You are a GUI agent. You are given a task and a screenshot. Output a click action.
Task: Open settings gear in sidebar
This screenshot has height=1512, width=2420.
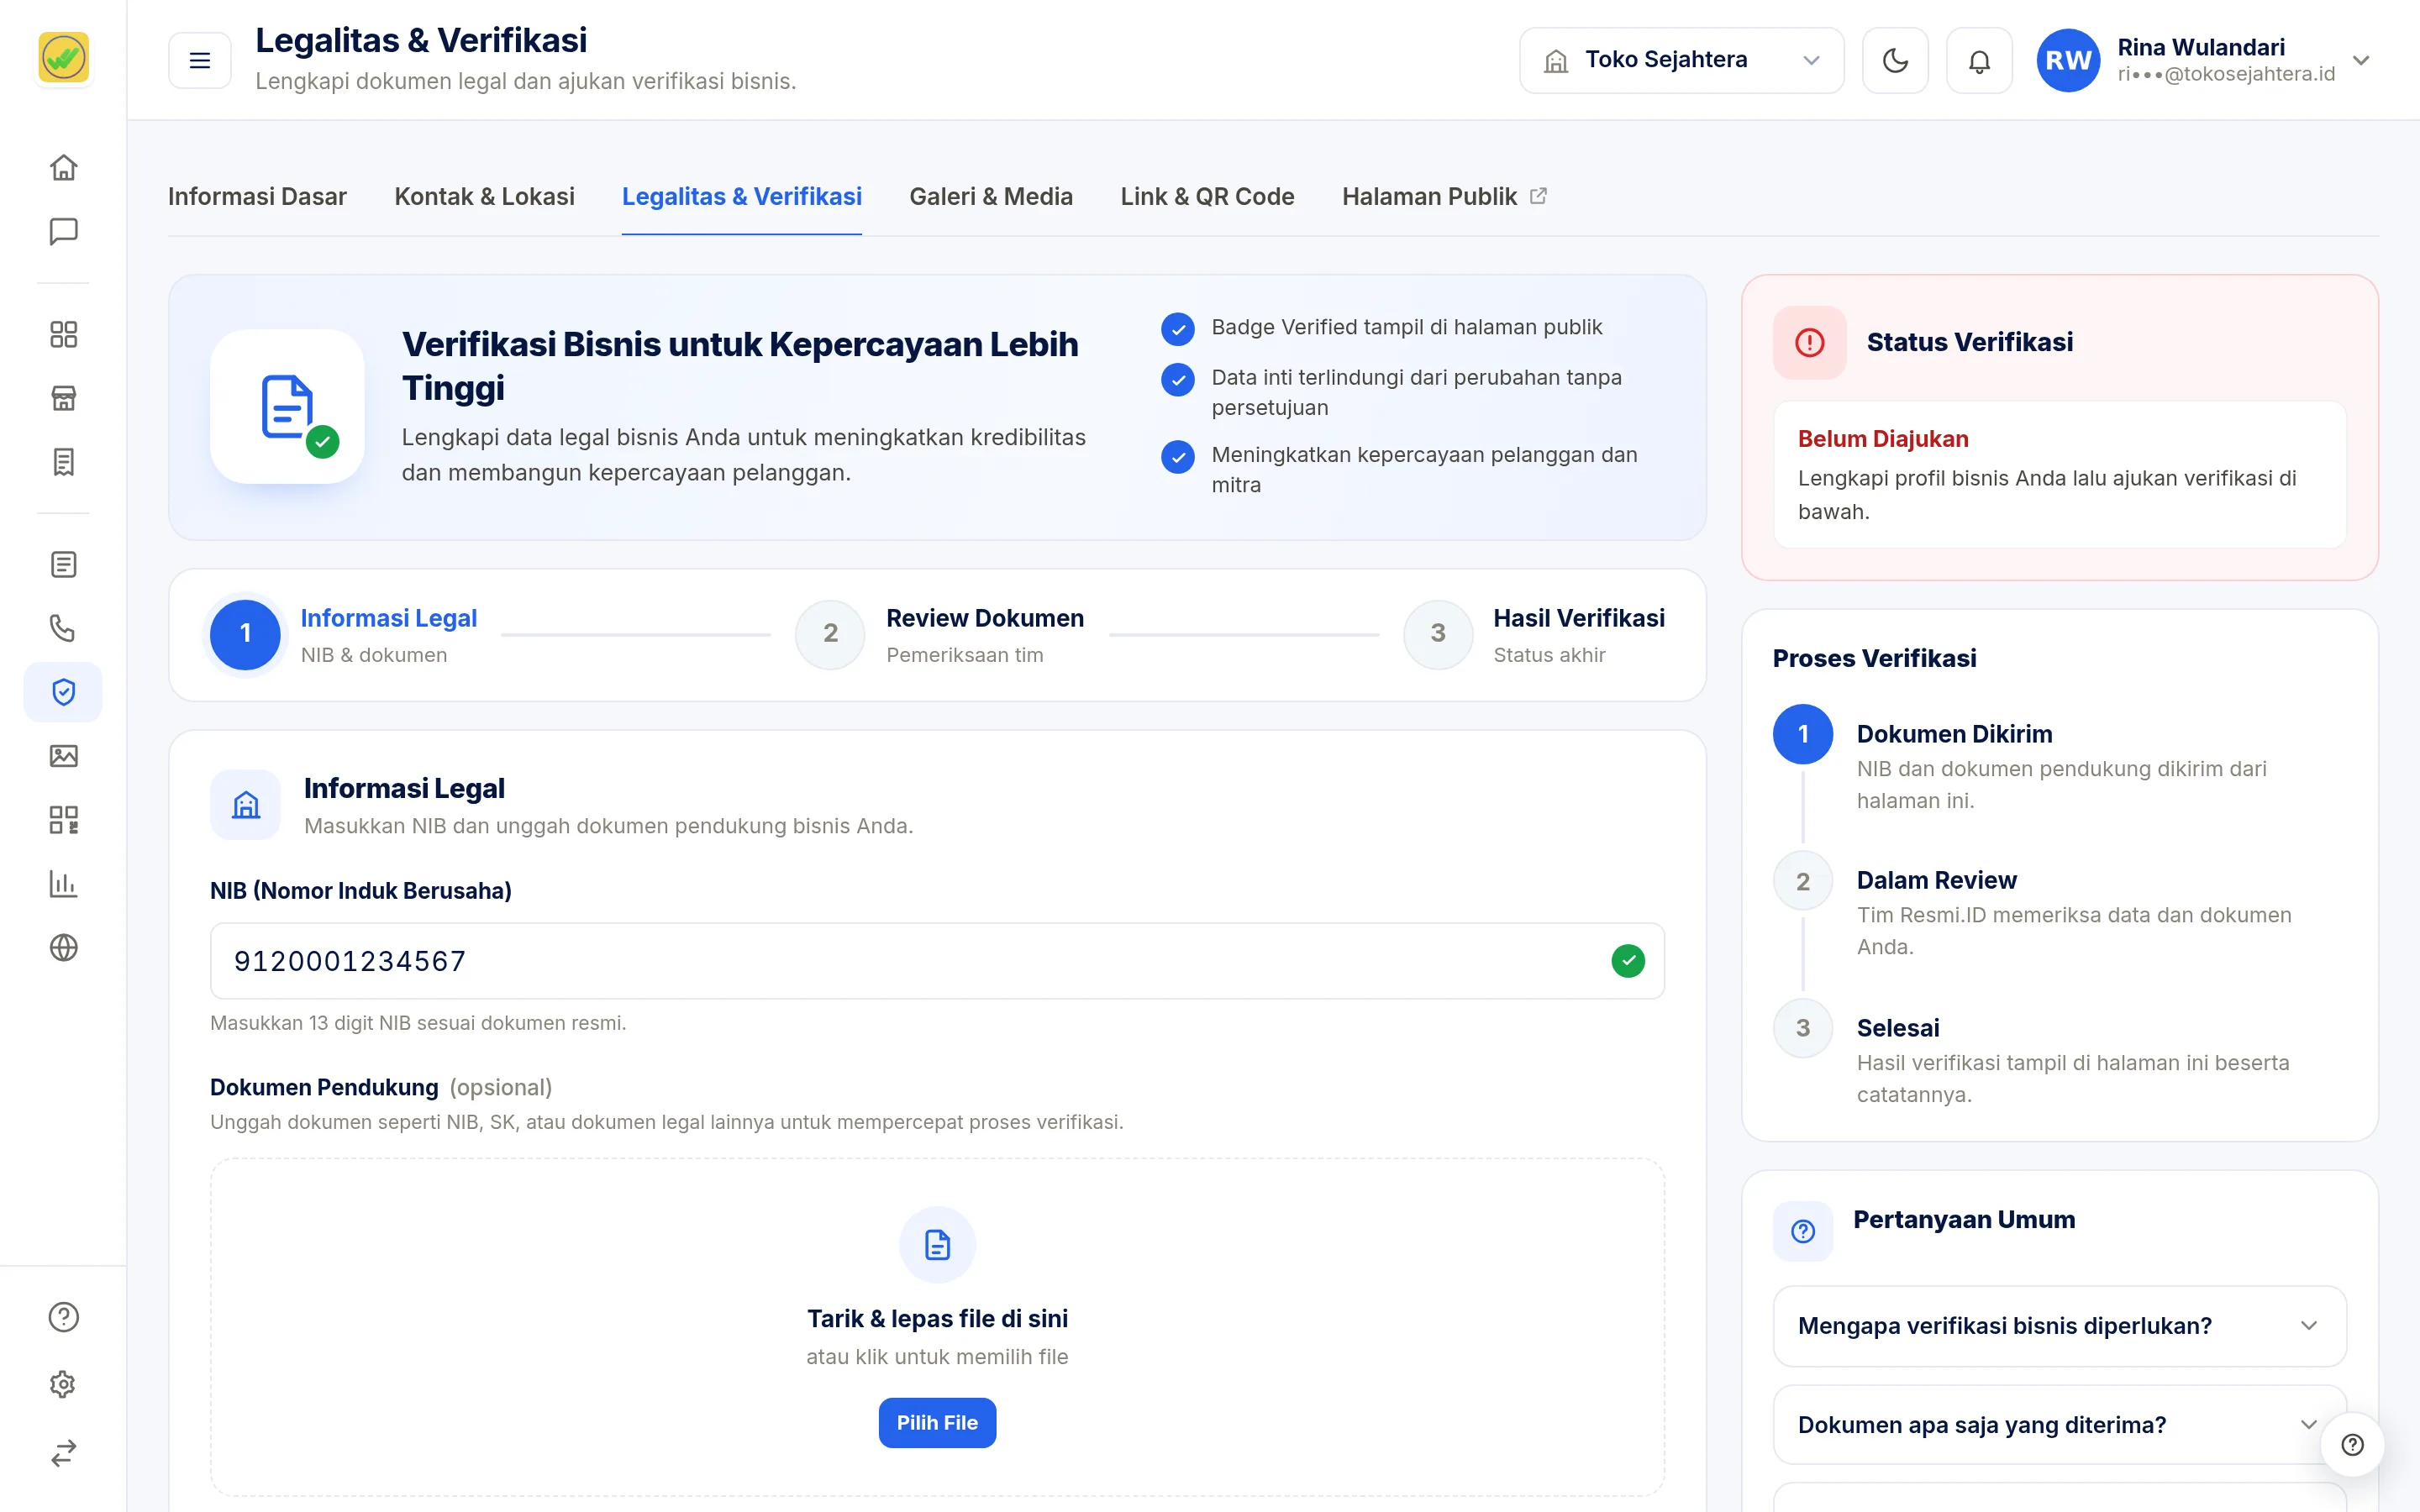point(63,1384)
